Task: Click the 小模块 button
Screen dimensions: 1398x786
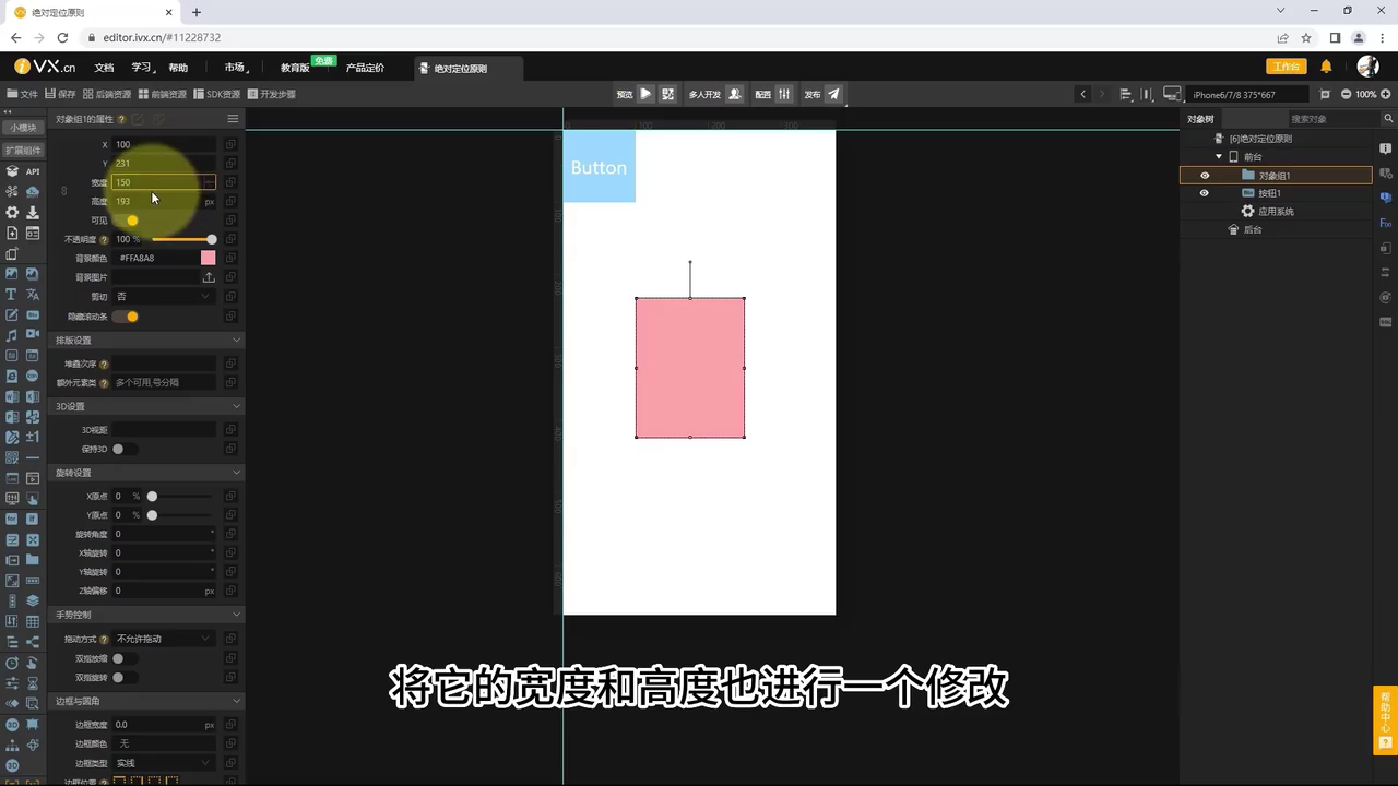Action: 22,128
